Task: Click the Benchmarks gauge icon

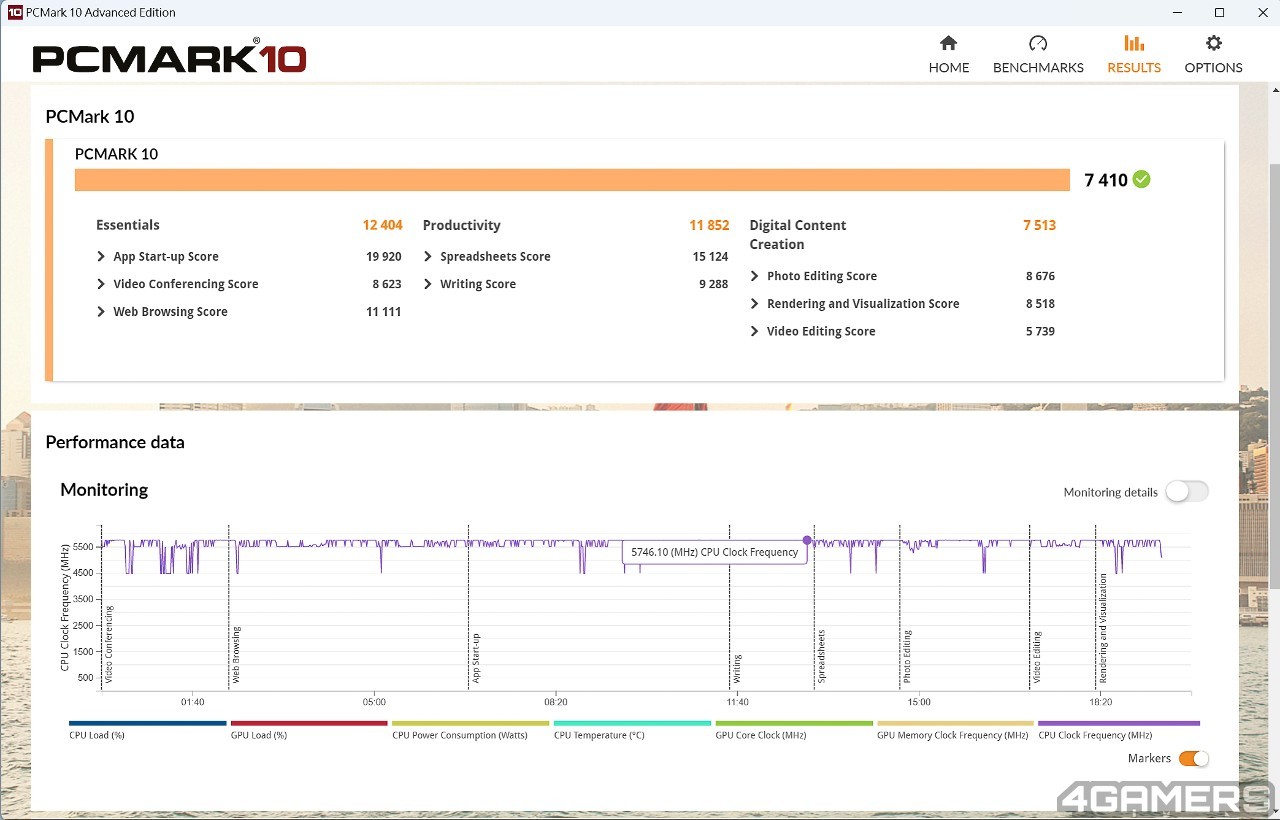Action: 1038,43
